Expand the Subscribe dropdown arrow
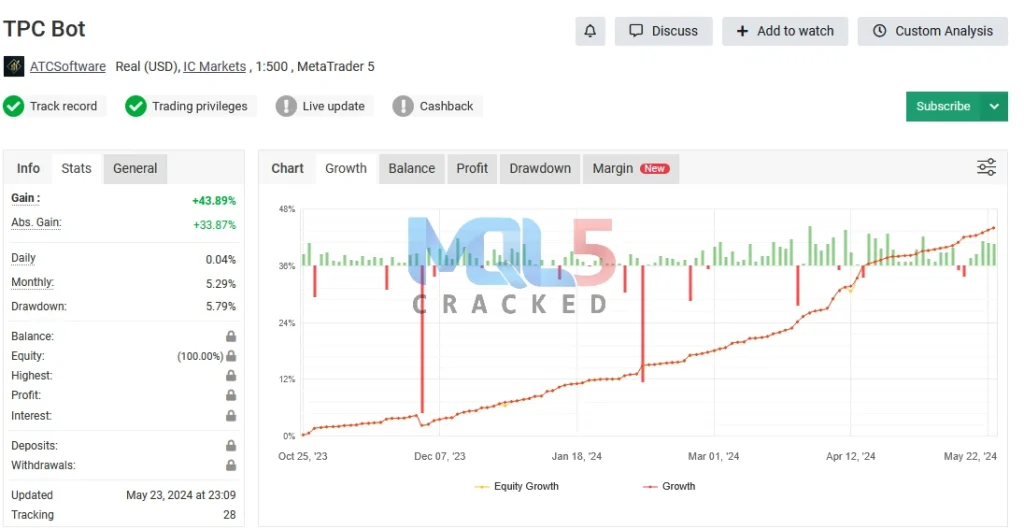 [994, 106]
